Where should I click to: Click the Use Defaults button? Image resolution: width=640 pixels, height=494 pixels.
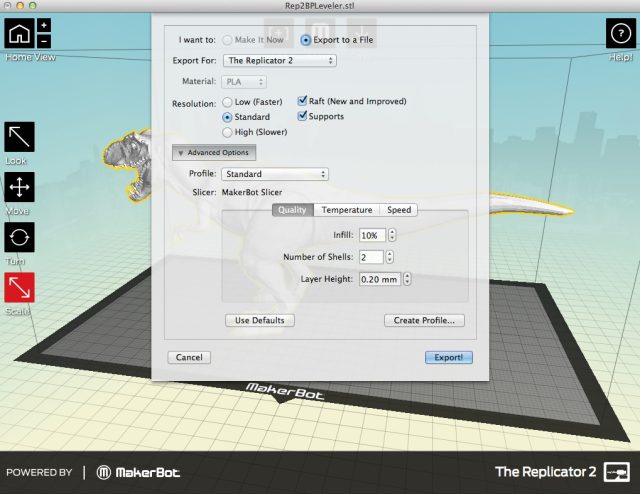260,320
